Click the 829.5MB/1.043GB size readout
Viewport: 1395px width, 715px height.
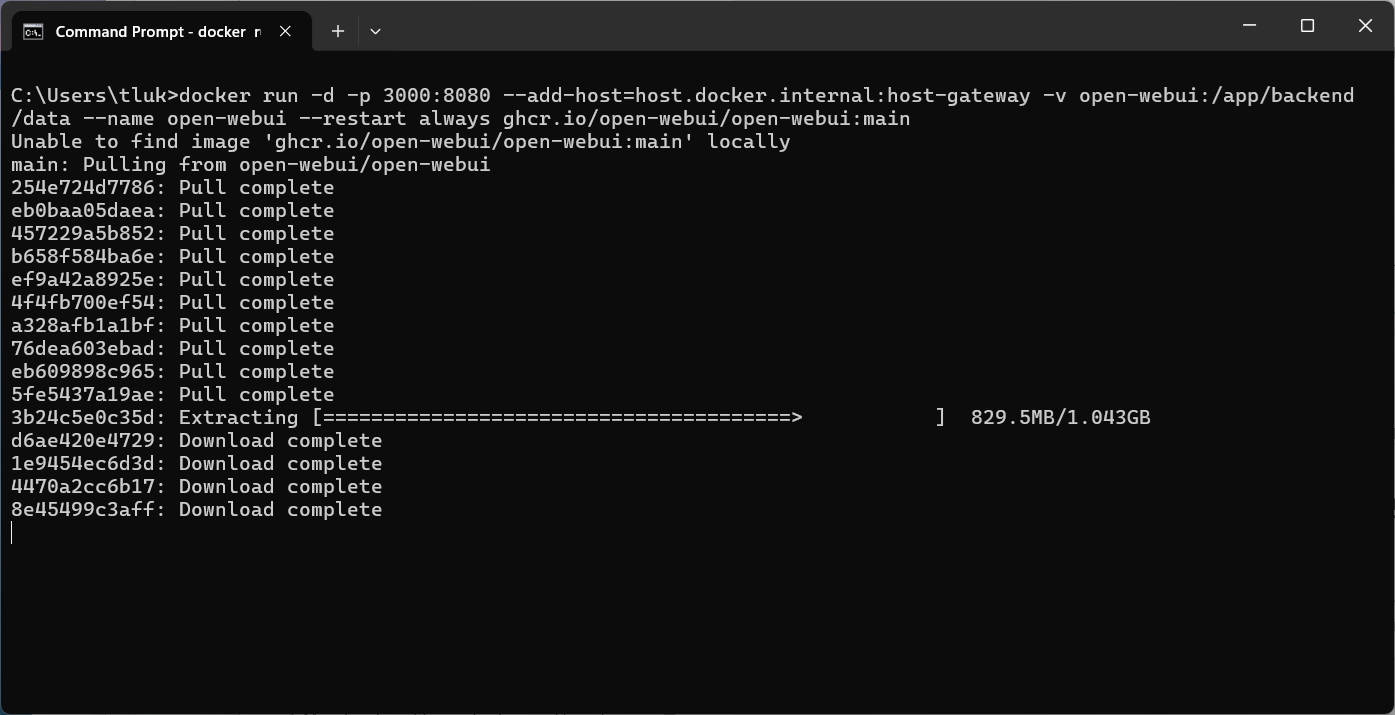(x=1060, y=417)
